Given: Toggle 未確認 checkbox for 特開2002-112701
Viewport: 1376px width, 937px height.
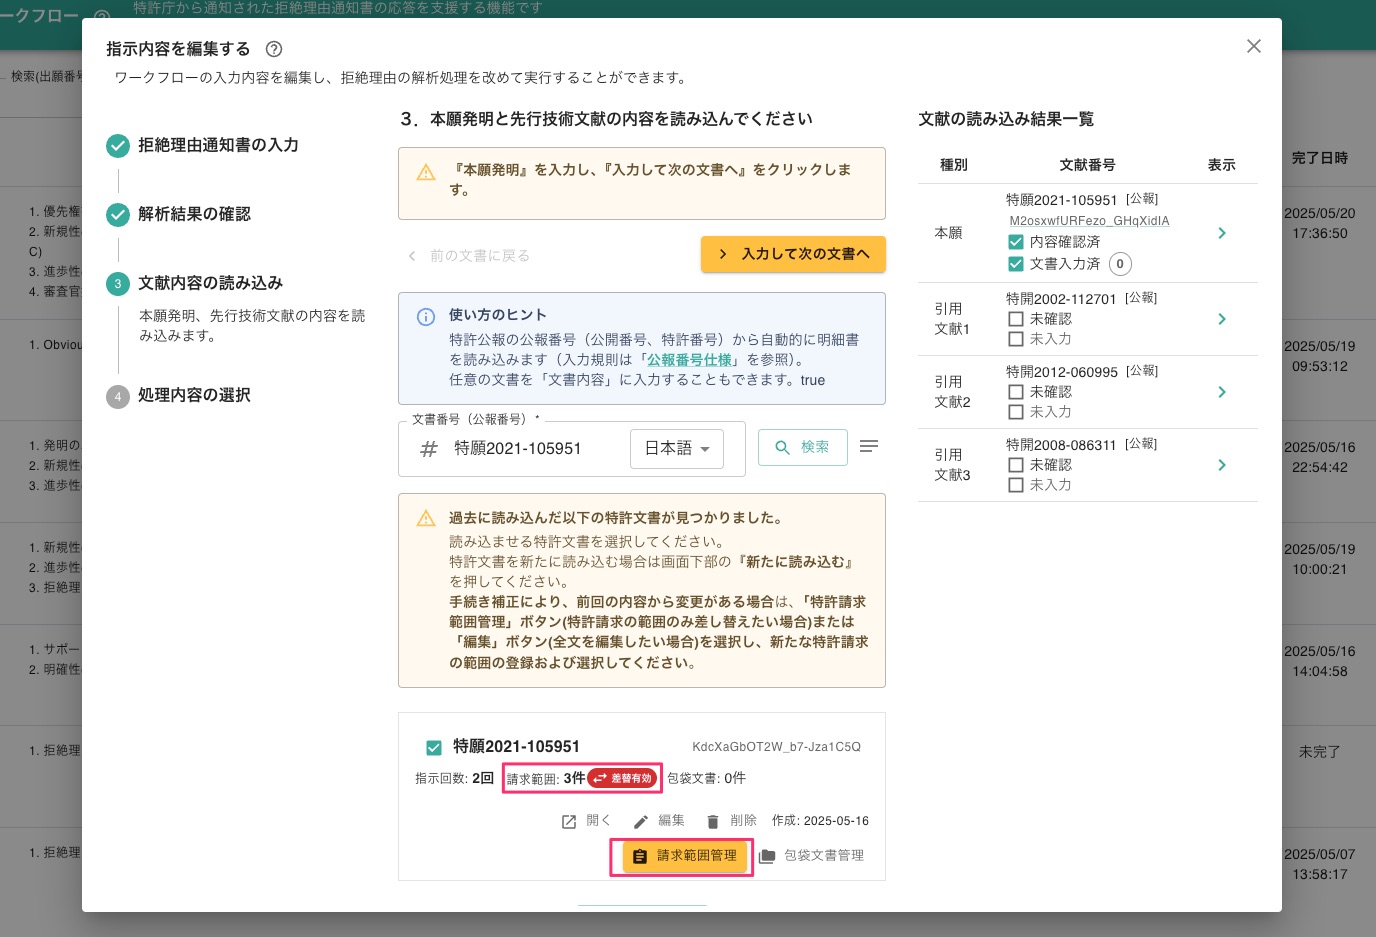Looking at the screenshot, I should click(x=1016, y=319).
